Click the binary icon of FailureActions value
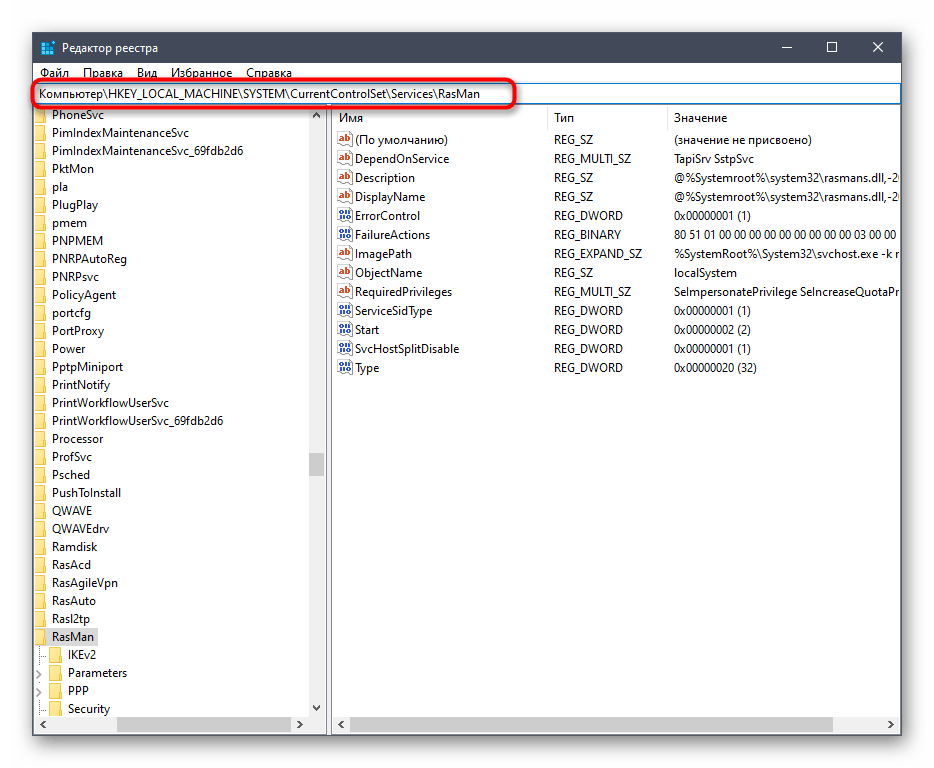The height and width of the screenshot is (768, 934). [x=345, y=235]
